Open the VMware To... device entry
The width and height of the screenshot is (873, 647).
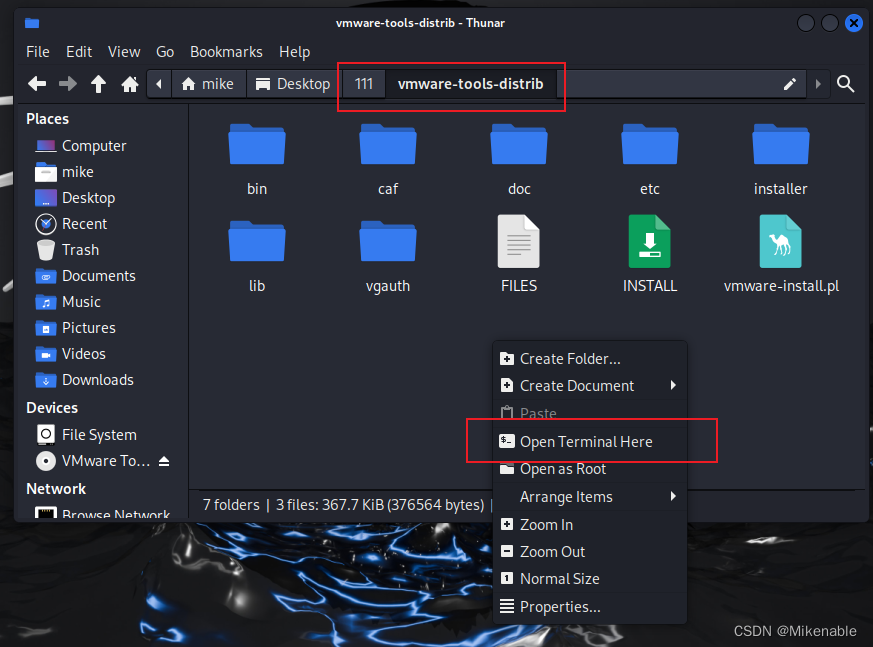pyautogui.click(x=92, y=461)
